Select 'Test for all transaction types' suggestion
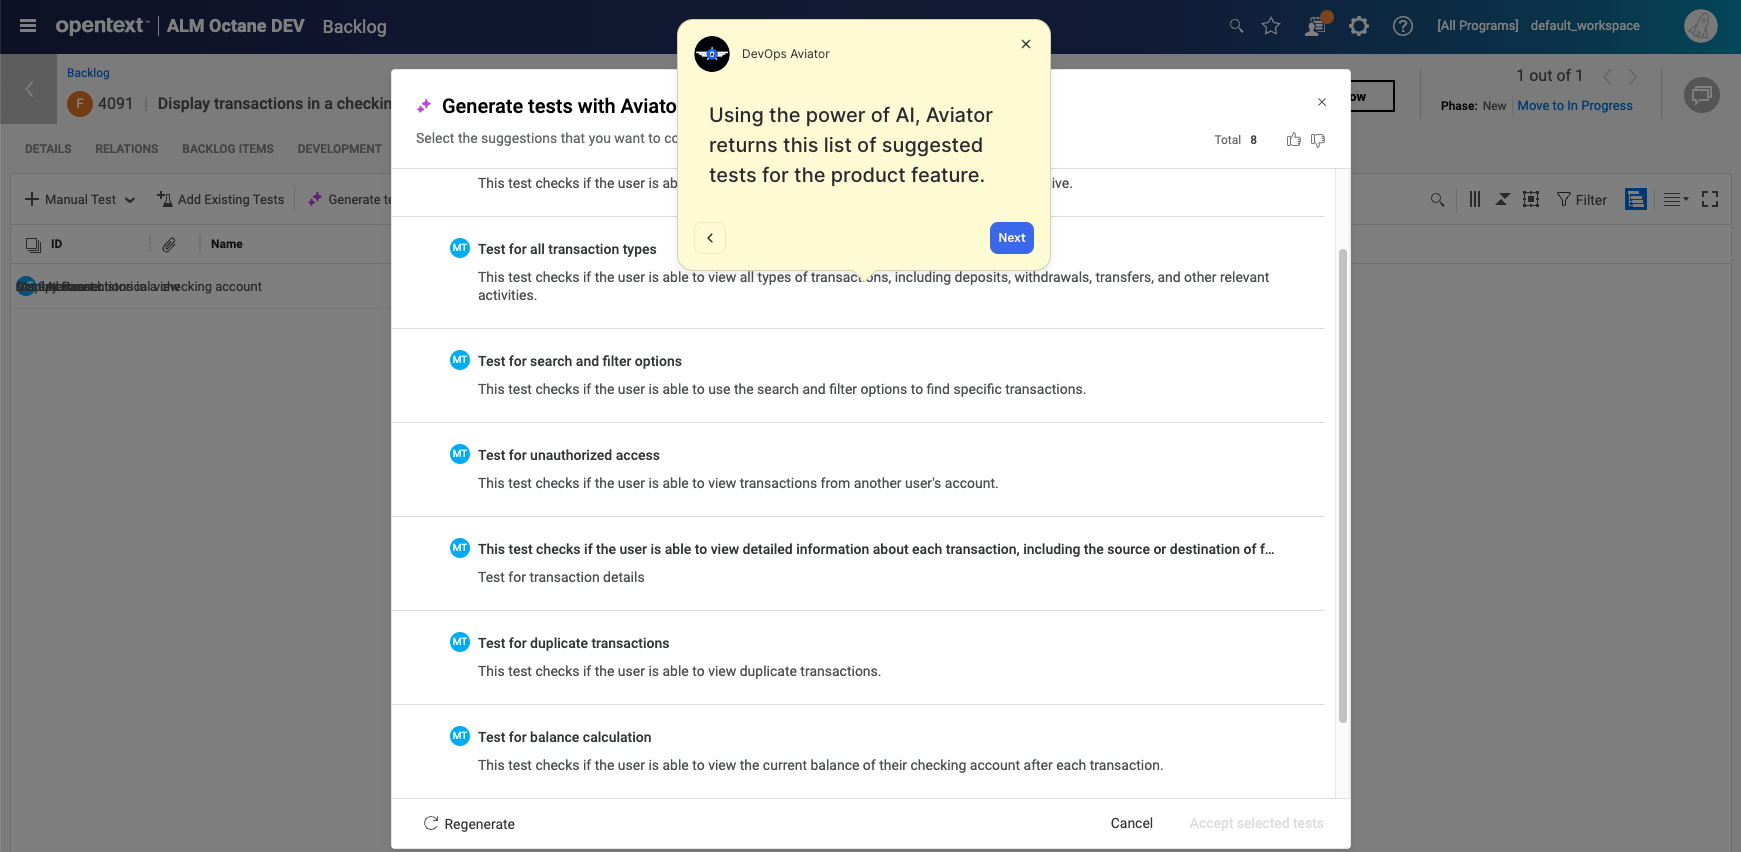Image resolution: width=1741 pixels, height=852 pixels. pos(858,272)
